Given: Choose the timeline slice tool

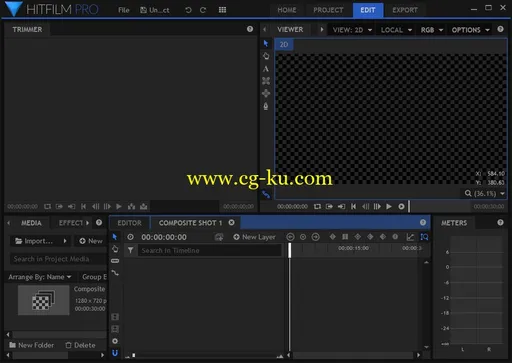Looking at the screenshot, I should tap(115, 261).
